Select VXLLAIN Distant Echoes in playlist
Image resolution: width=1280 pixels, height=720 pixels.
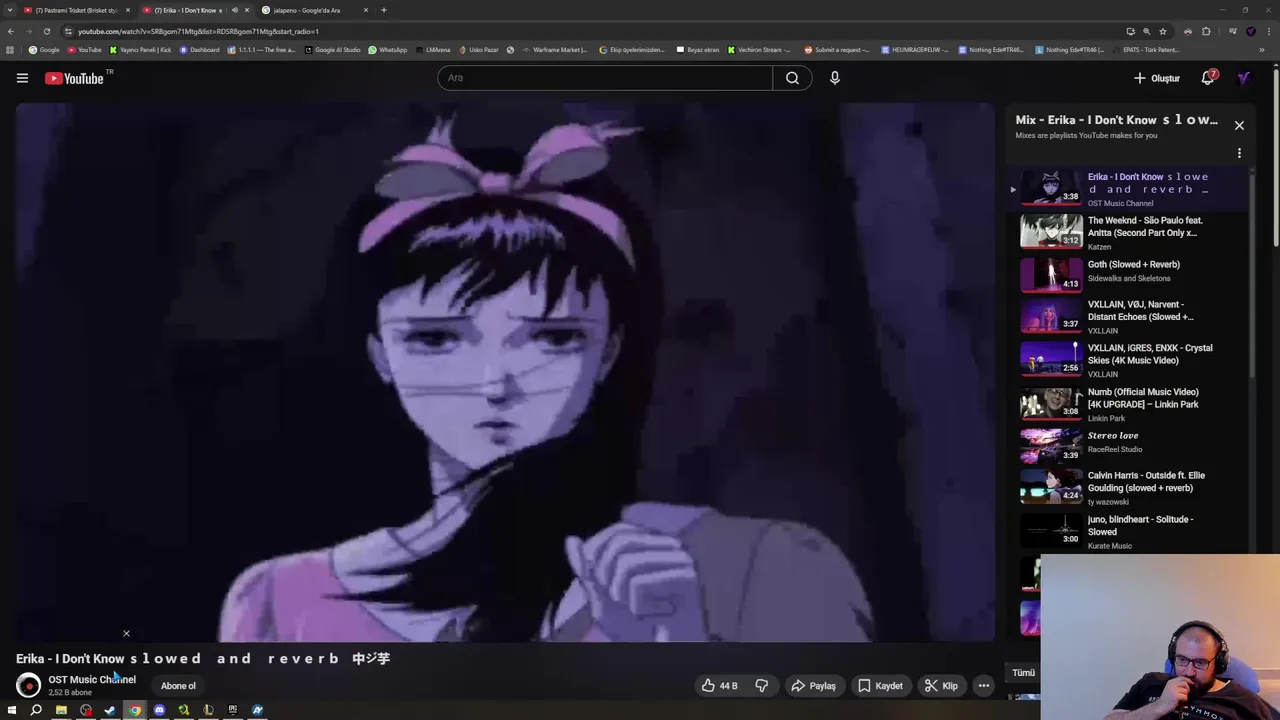coord(1130,316)
